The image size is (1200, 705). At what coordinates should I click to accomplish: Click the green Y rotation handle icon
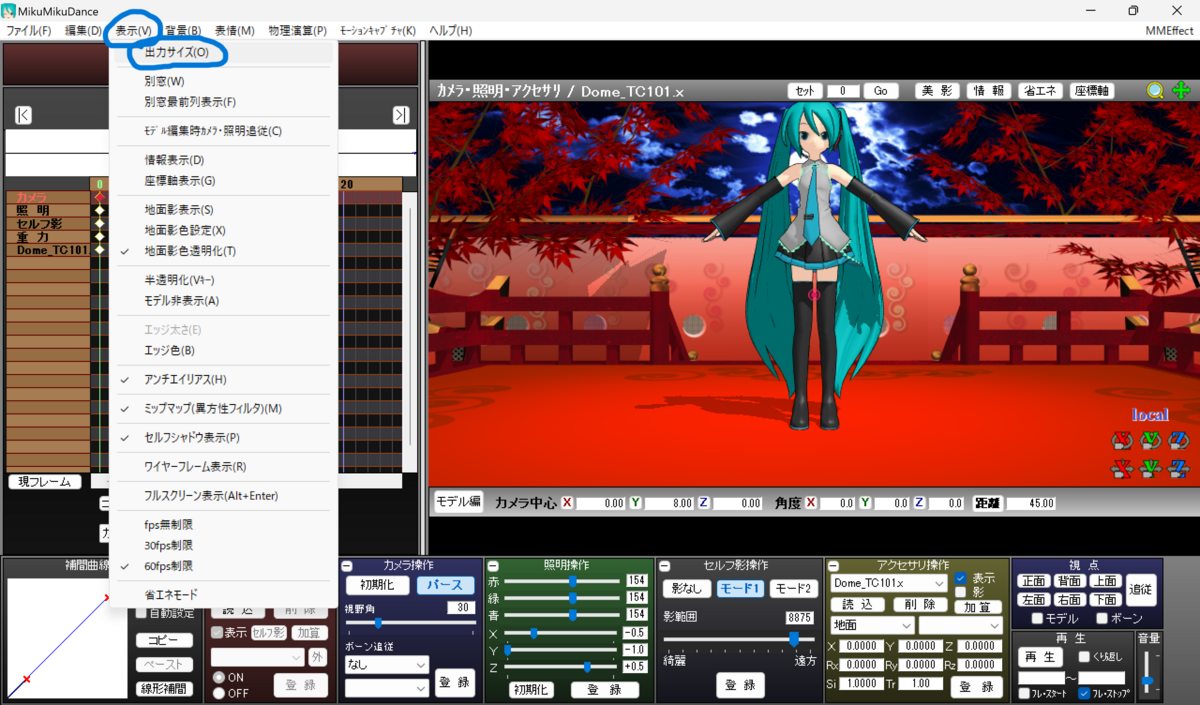tap(1151, 440)
